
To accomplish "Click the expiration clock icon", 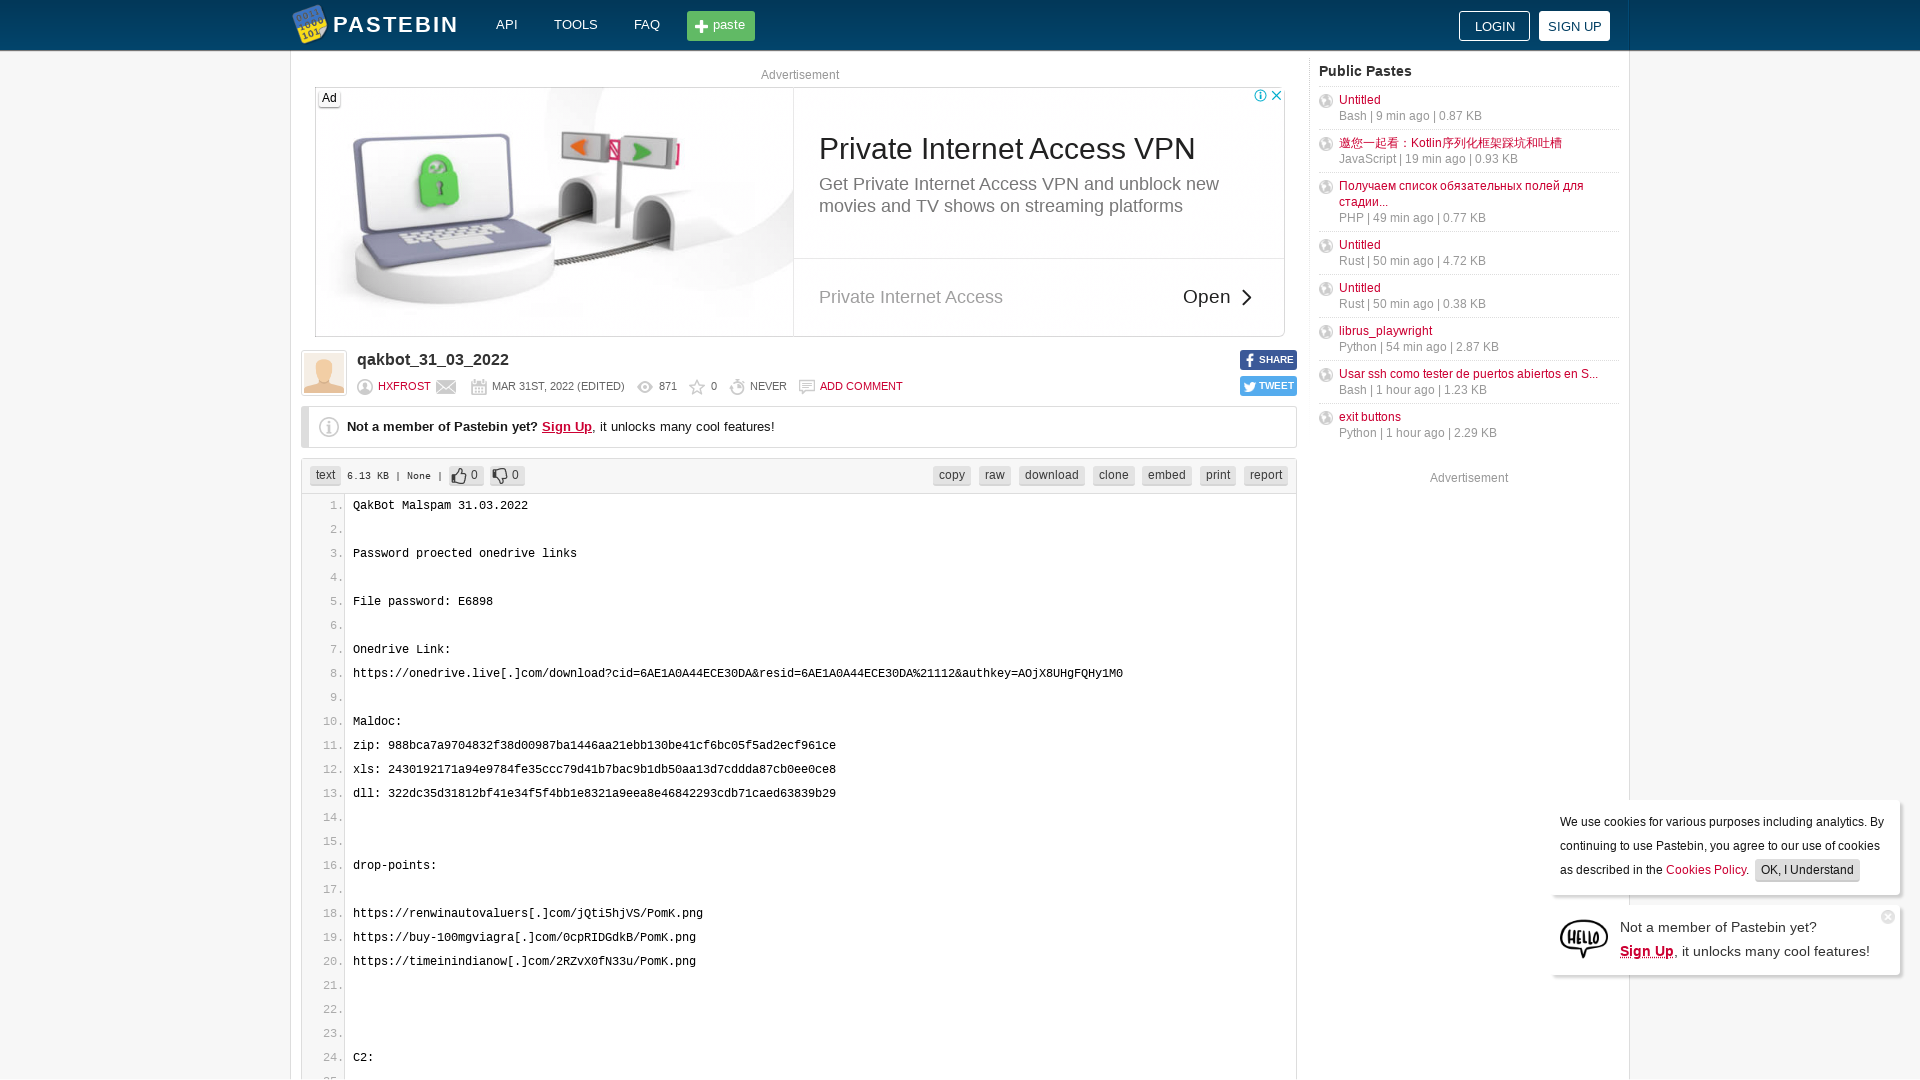I will point(737,387).
